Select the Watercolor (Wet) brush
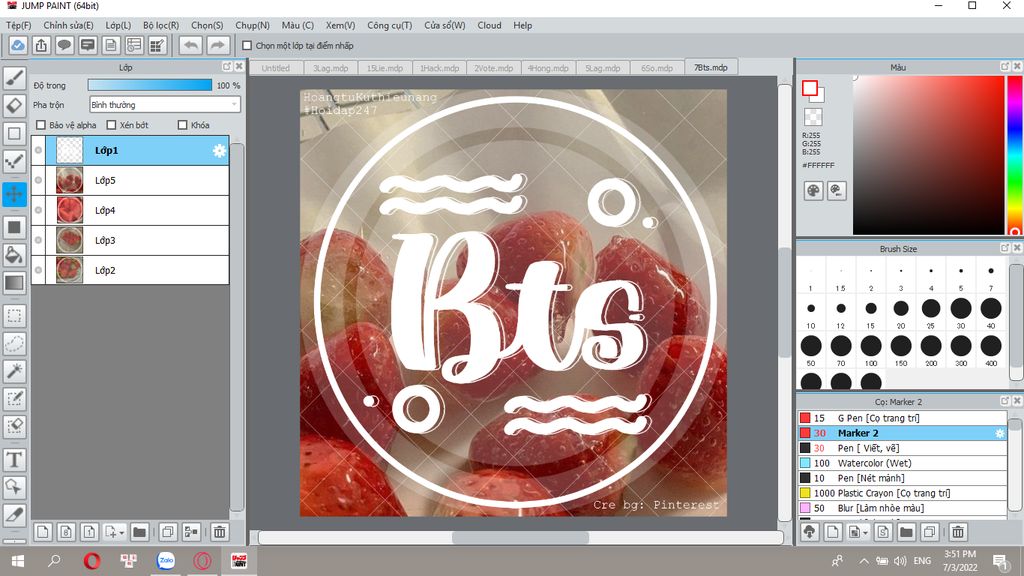The width and height of the screenshot is (1024, 576). click(902, 463)
